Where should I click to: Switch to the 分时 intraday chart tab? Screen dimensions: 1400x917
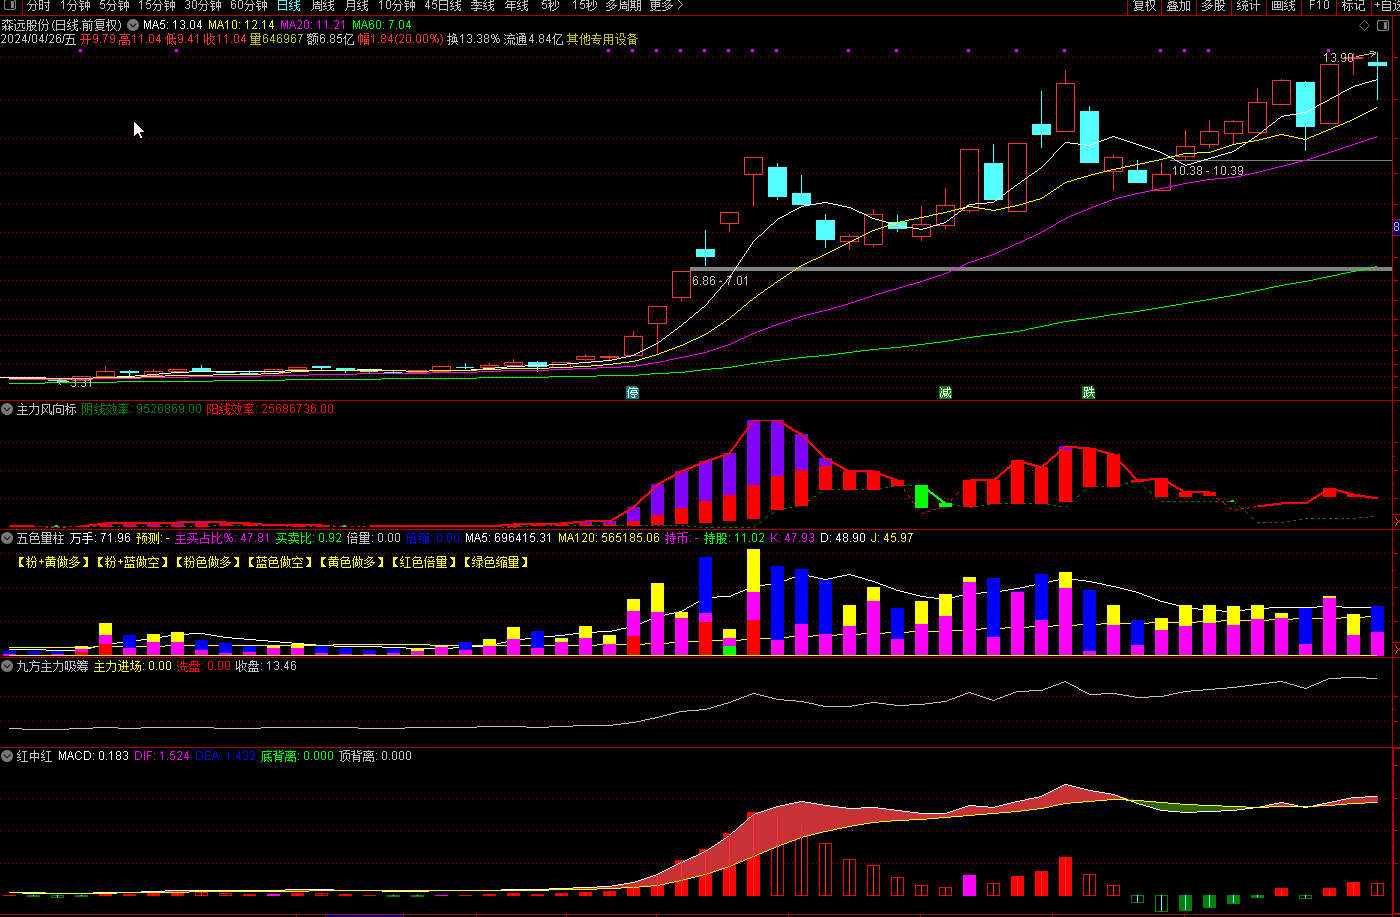pyautogui.click(x=38, y=6)
